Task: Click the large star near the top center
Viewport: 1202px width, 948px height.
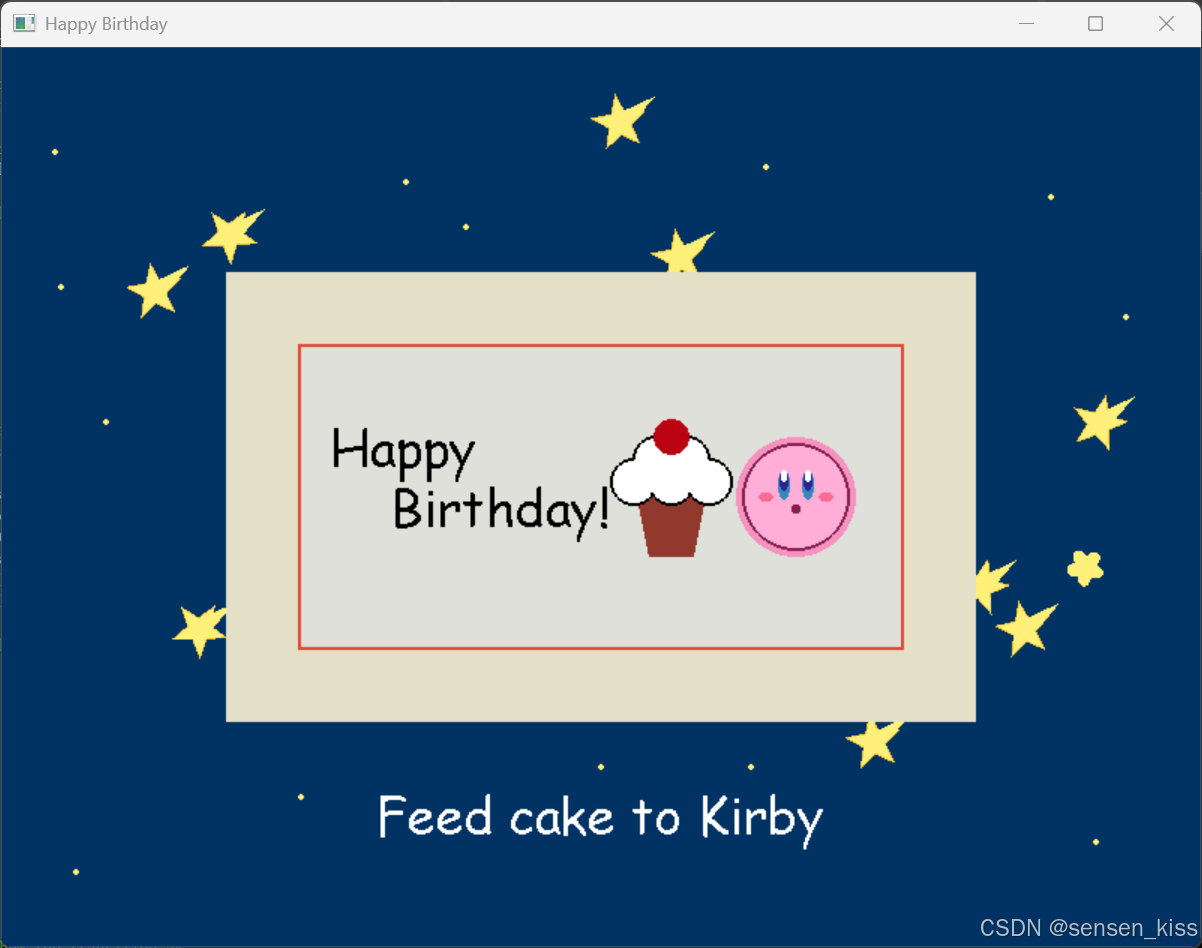Action: [622, 120]
